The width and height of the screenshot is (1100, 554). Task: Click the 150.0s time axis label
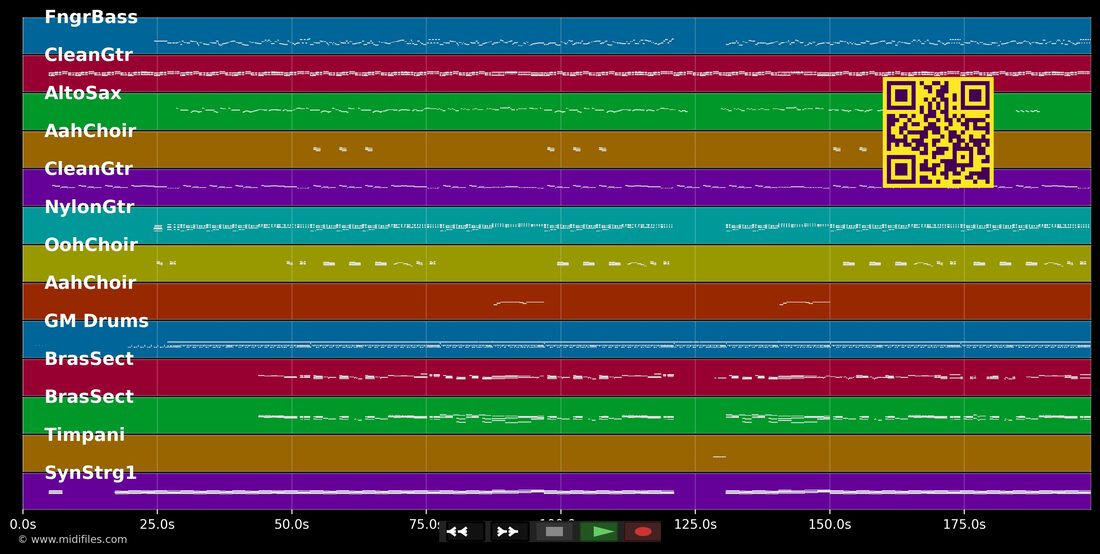[x=830, y=524]
